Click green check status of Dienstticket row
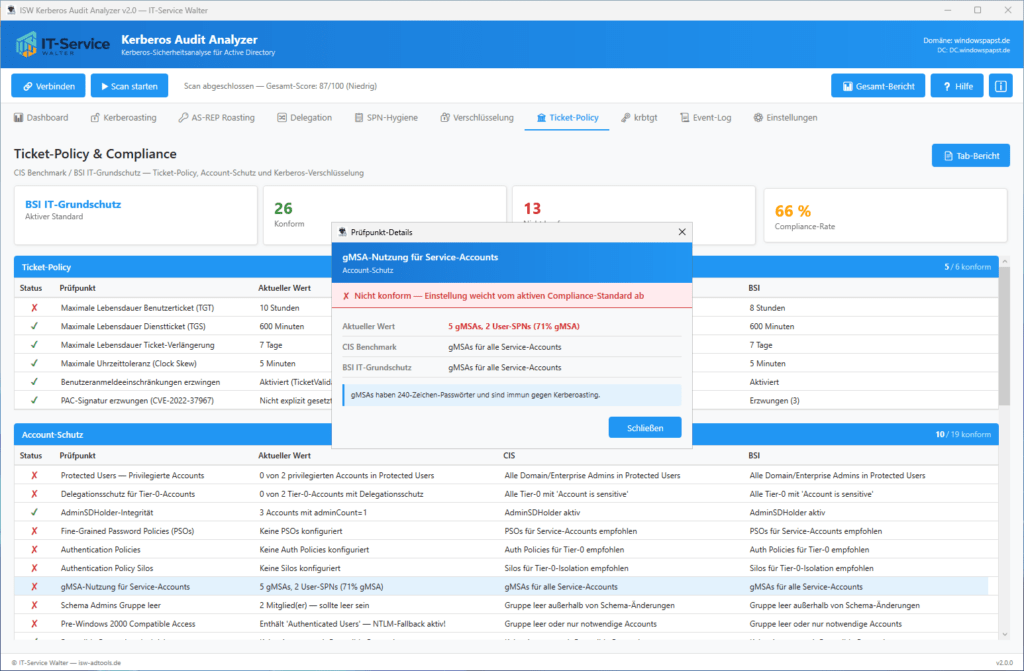The width and height of the screenshot is (1024, 671). click(x=34, y=326)
